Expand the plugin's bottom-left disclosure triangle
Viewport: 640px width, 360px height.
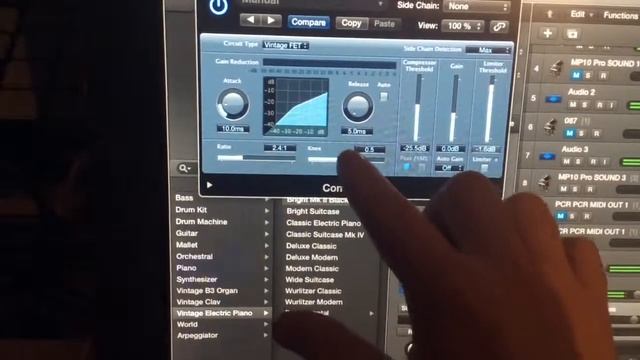pyautogui.click(x=209, y=185)
